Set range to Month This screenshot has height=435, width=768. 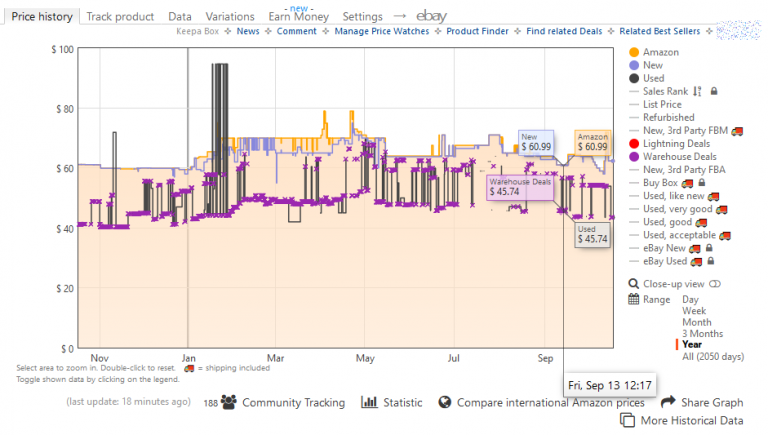696,322
